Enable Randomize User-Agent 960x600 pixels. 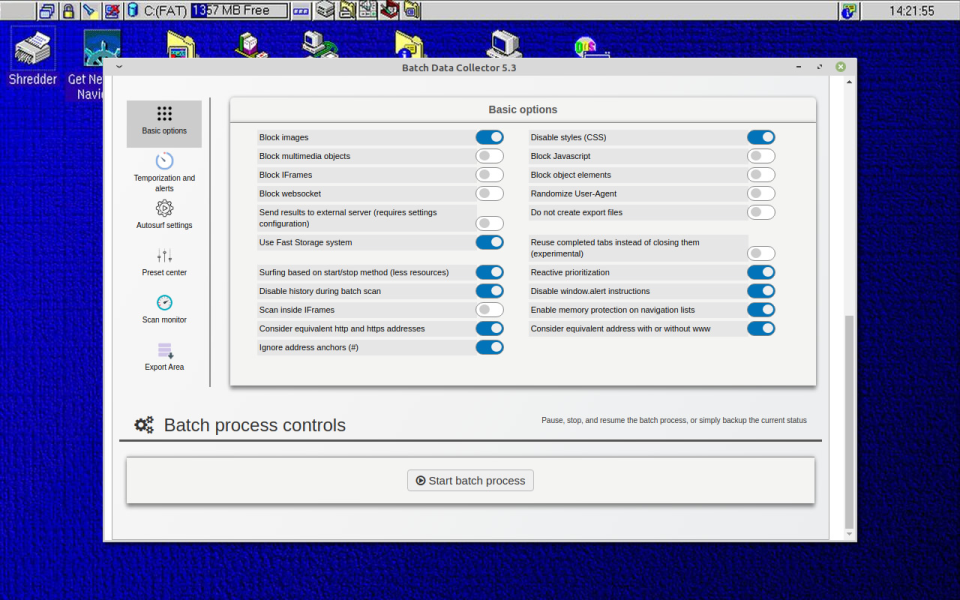tap(761, 193)
